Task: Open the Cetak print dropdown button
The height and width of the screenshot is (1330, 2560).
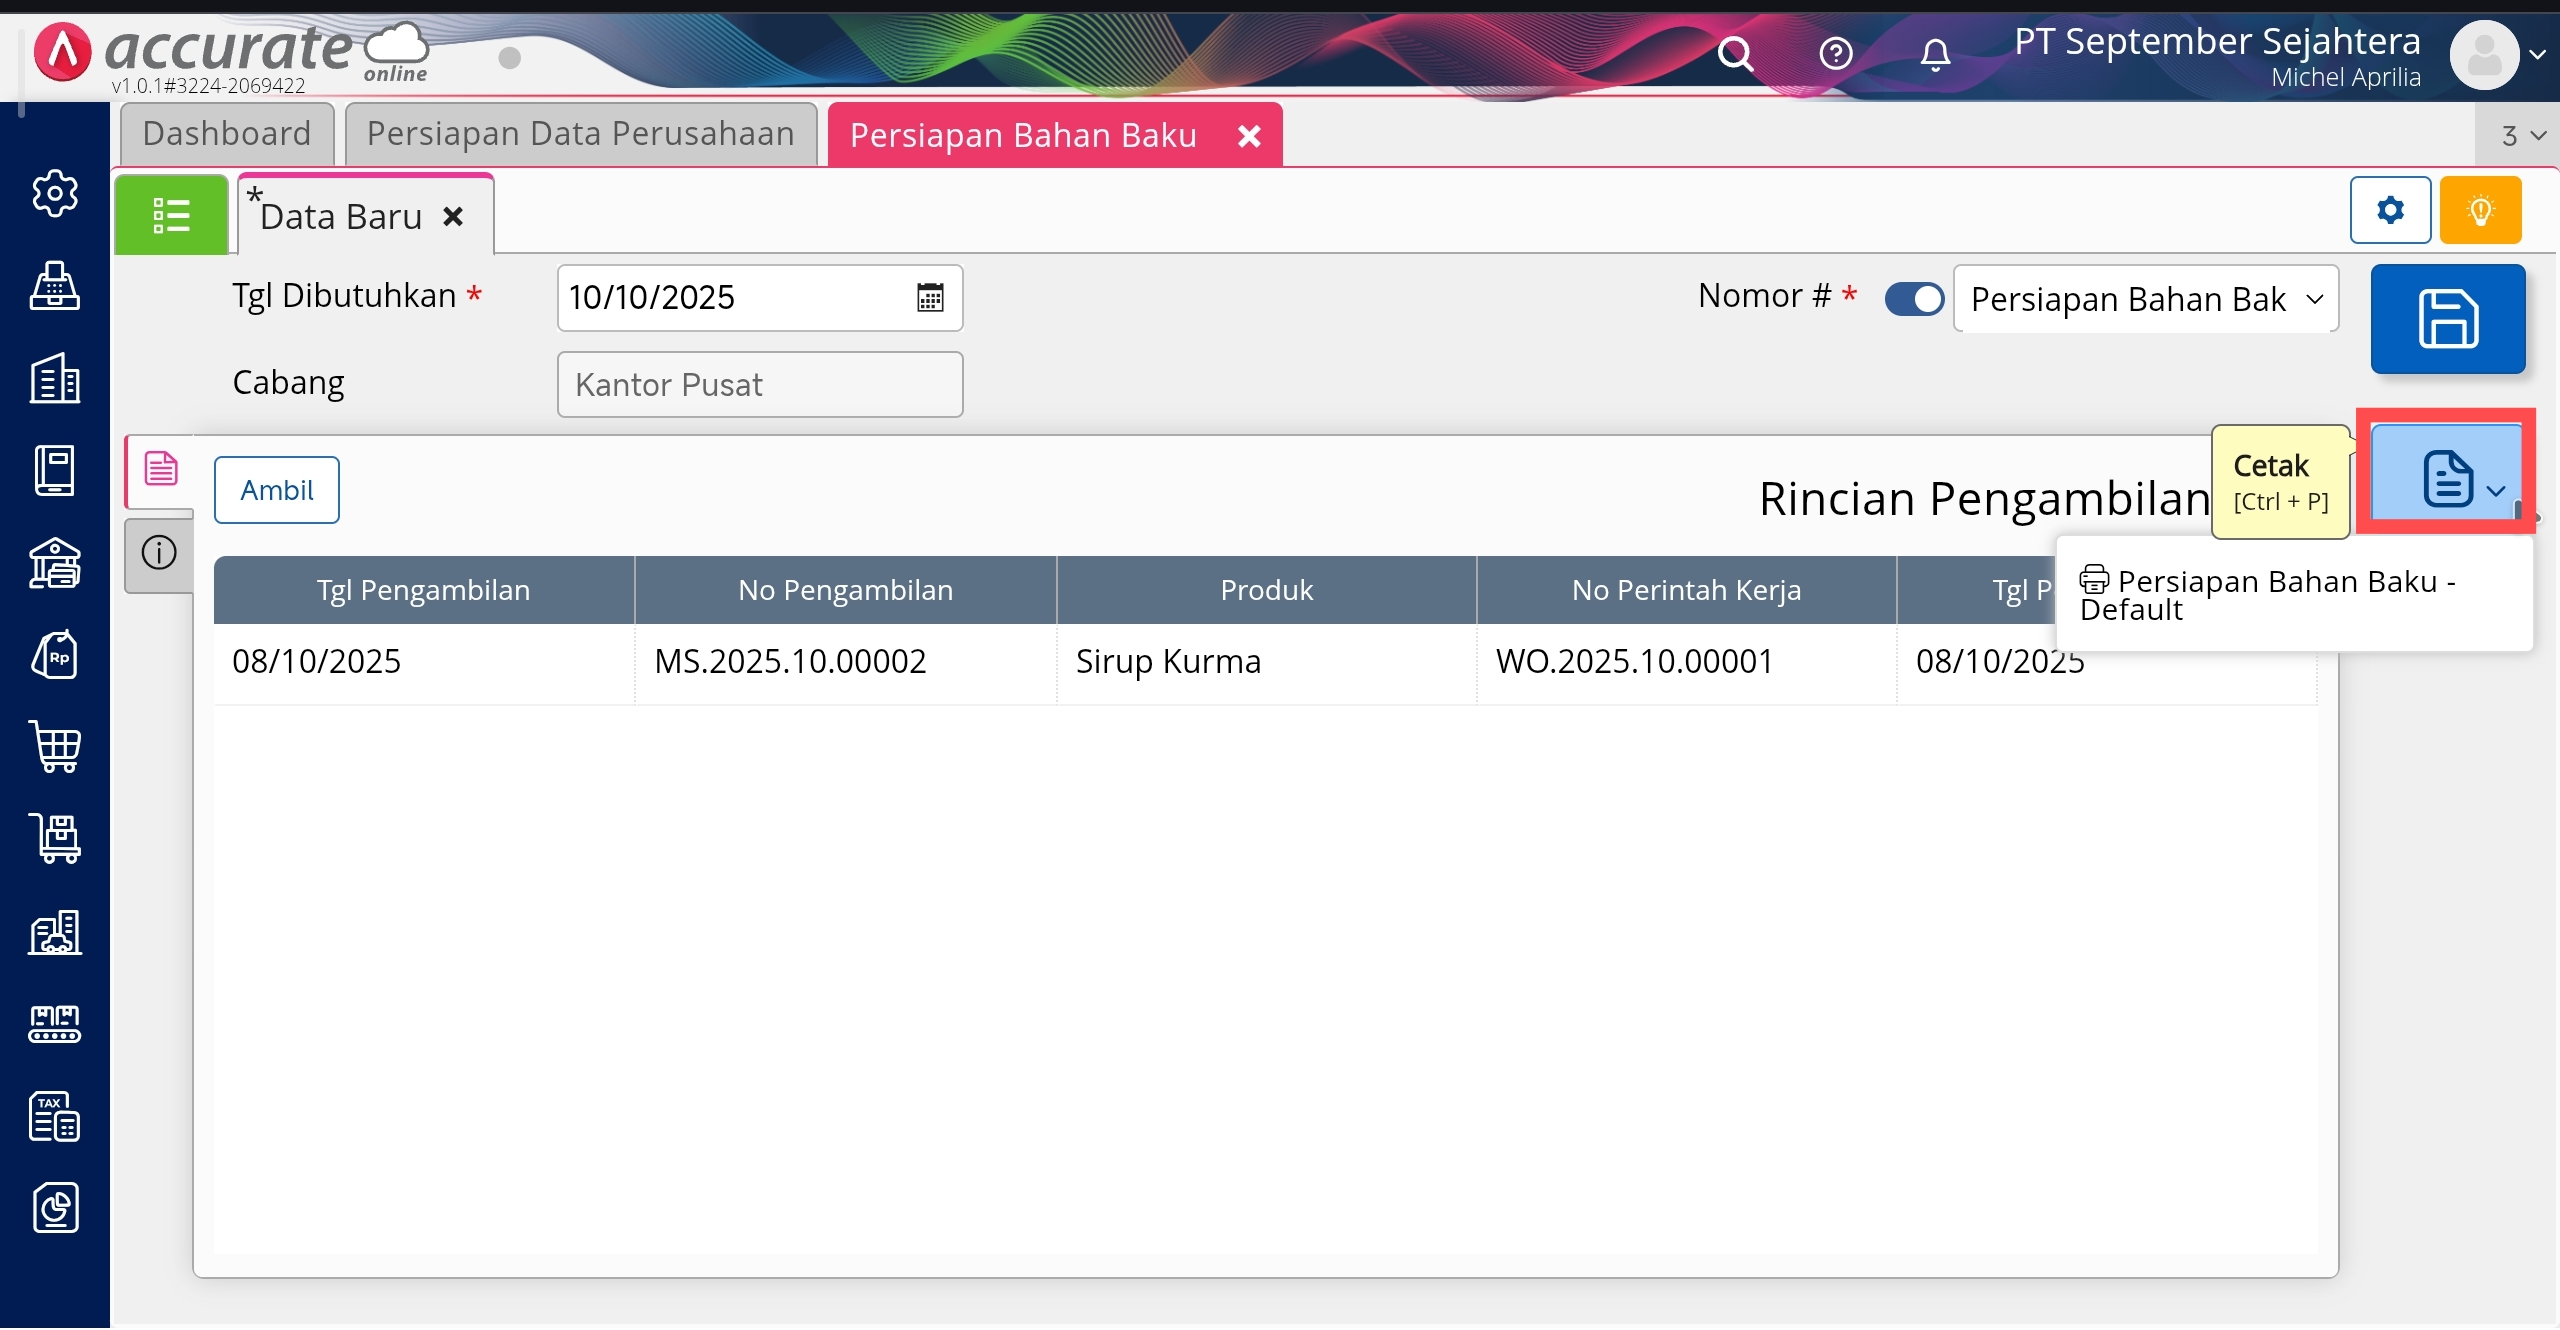Action: [2447, 478]
